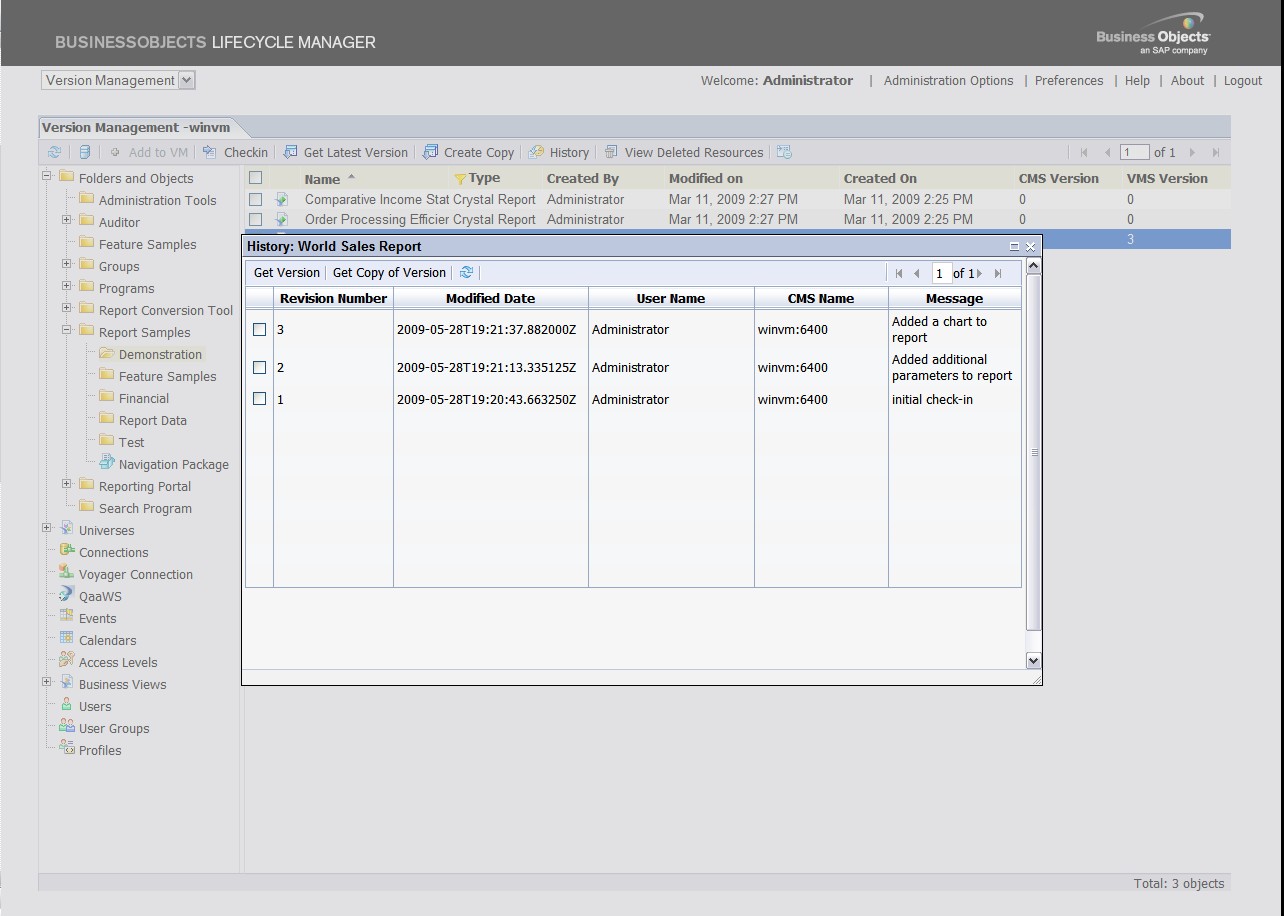Maximize the History: World Sales Report dialog
The width and height of the screenshot is (1284, 916).
1014,246
